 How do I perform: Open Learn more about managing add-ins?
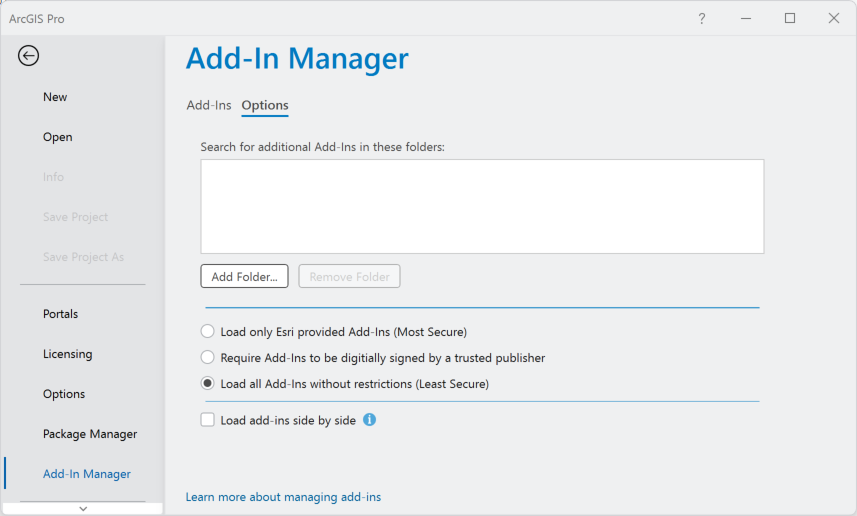283,497
